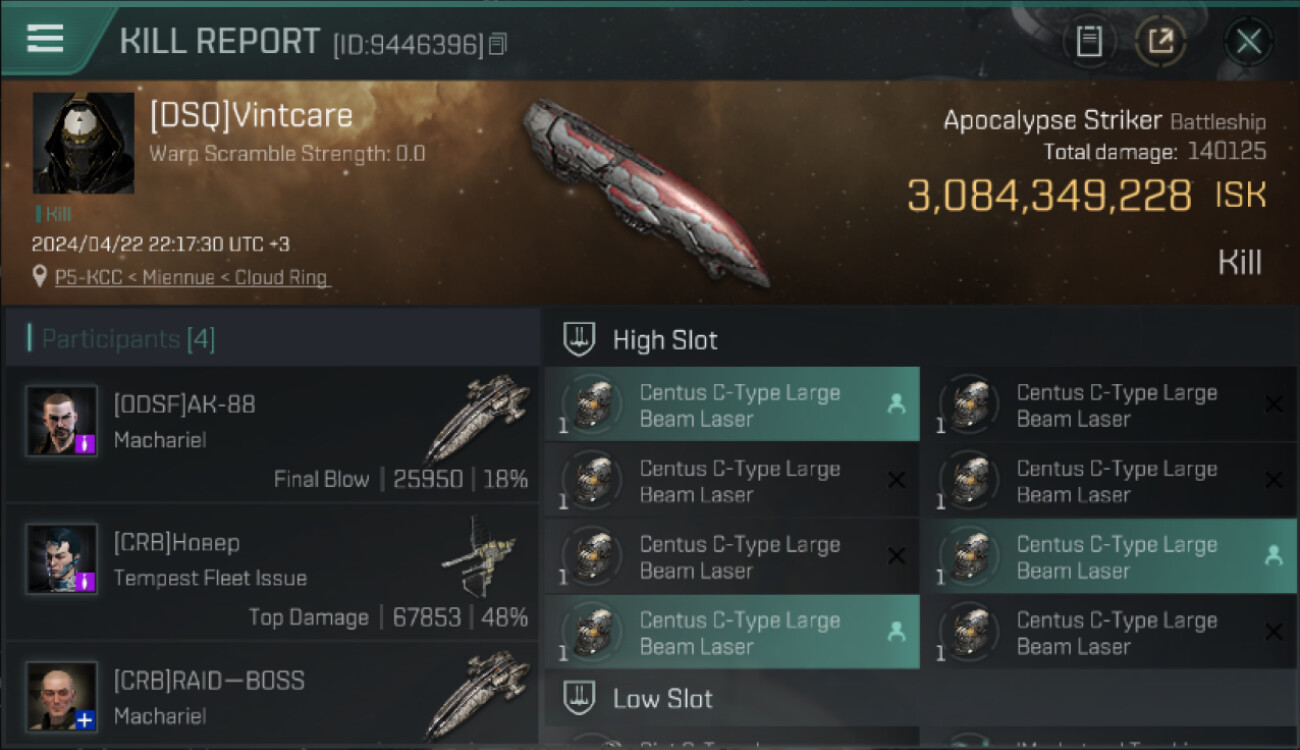Open the hamburger main menu
The image size is (1300, 750).
[45, 39]
